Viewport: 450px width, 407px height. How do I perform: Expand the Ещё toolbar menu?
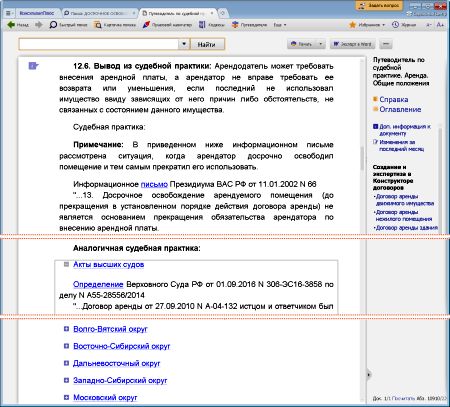pyautogui.click(x=280, y=25)
